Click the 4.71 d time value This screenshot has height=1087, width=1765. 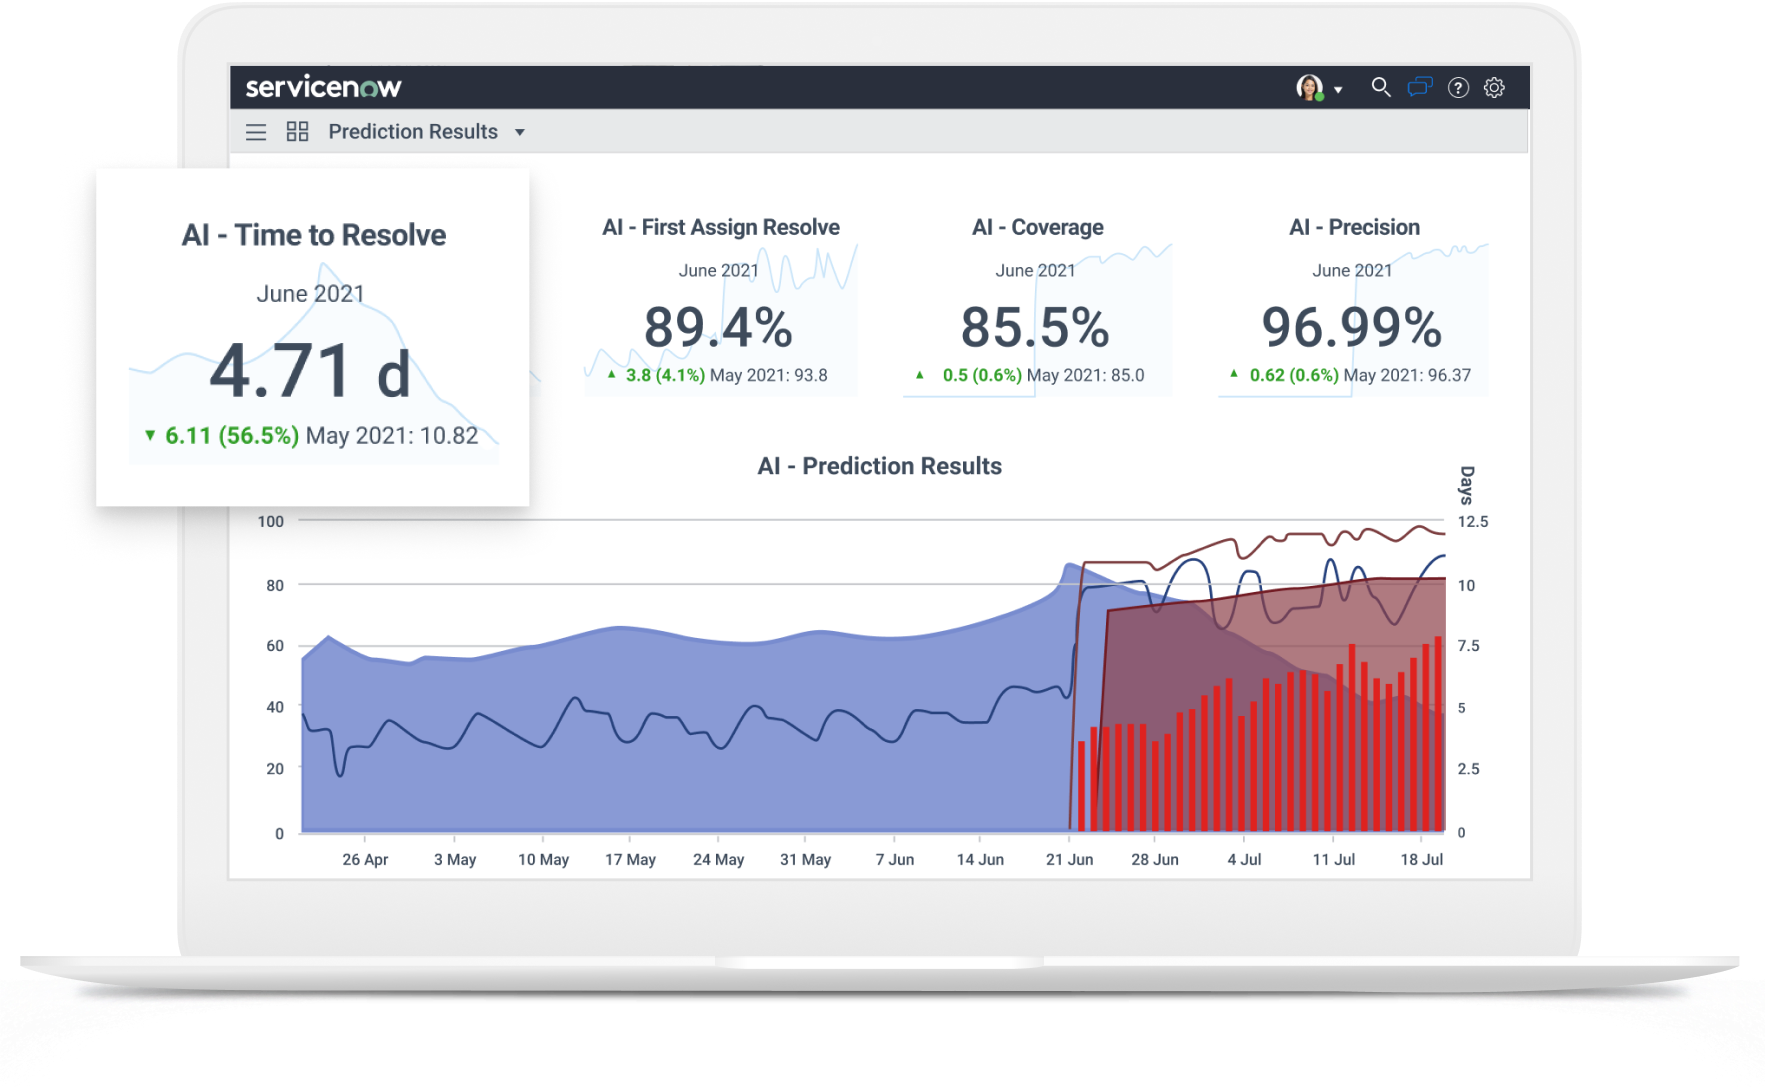pyautogui.click(x=310, y=372)
